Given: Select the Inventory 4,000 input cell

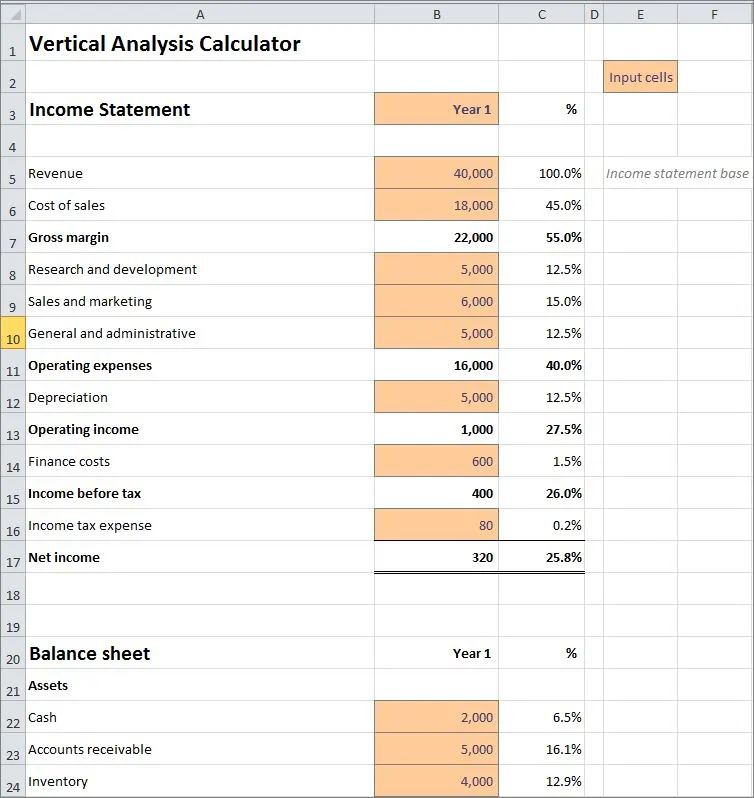Looking at the screenshot, I should [436, 781].
